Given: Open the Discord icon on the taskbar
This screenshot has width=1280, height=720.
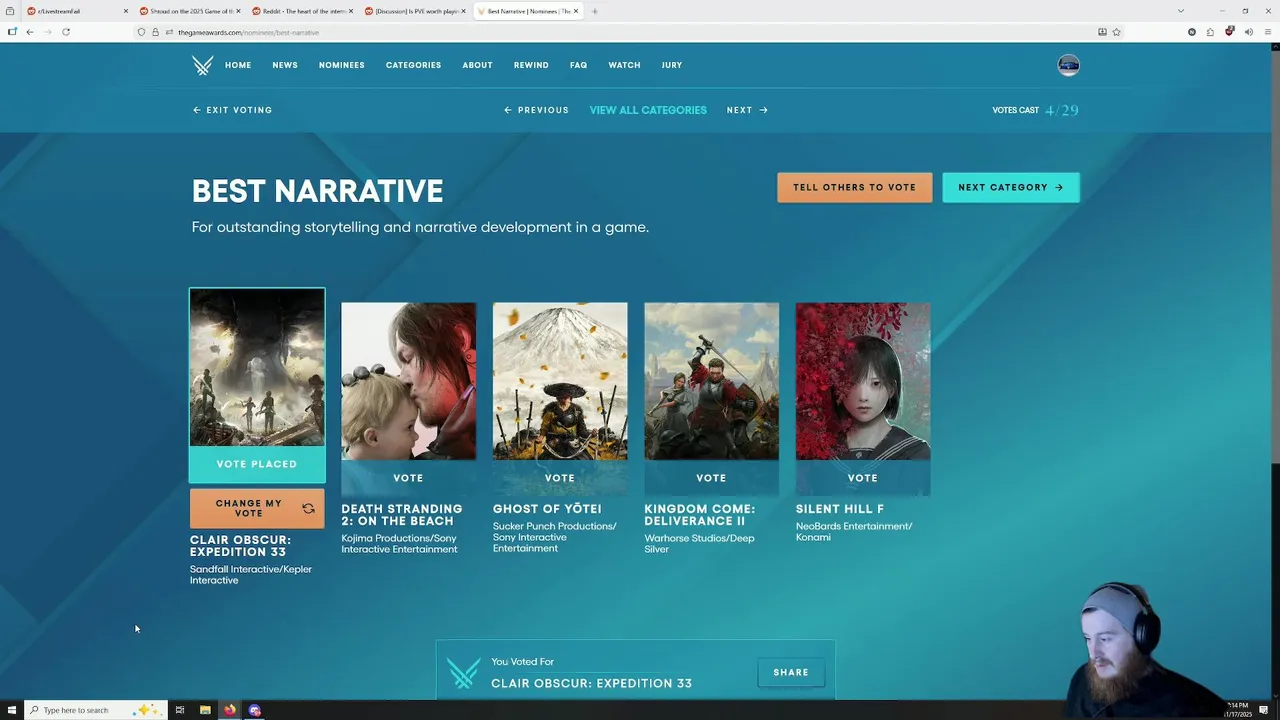Looking at the screenshot, I should coord(255,710).
